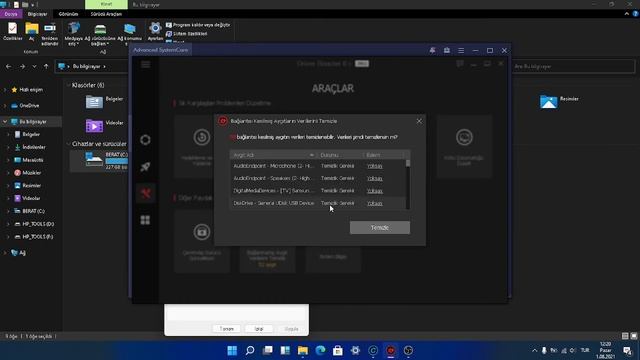The height and width of the screenshot is (360, 640).
Task: Click the Aç folder ribbon icon
Action: pyautogui.click(x=32, y=31)
